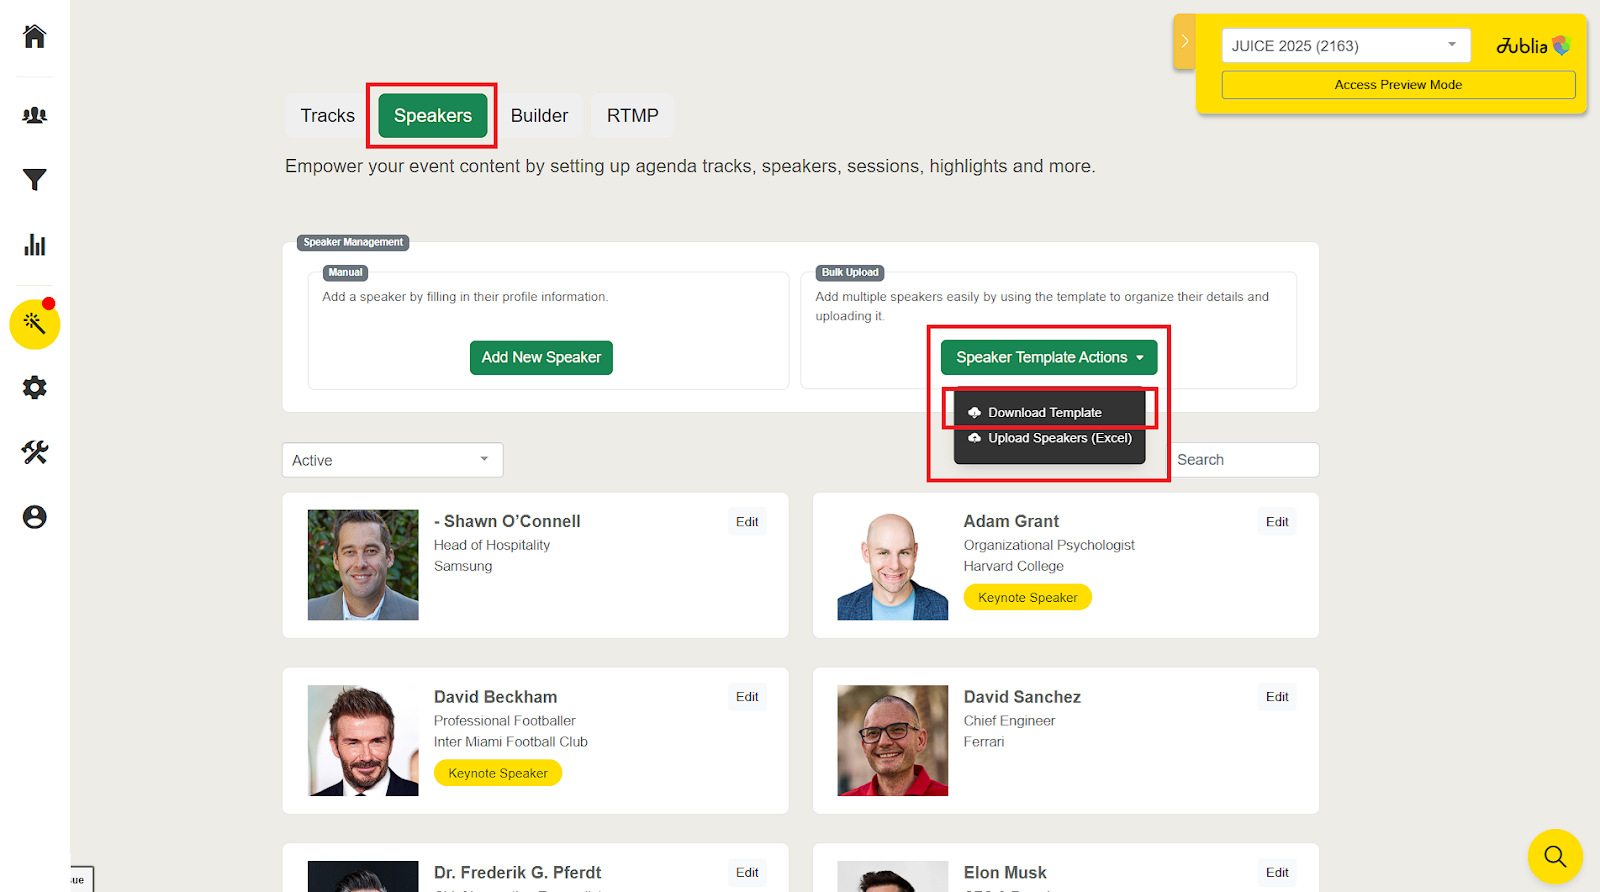The width and height of the screenshot is (1600, 892).
Task: Click the Manual label
Action: point(345,272)
